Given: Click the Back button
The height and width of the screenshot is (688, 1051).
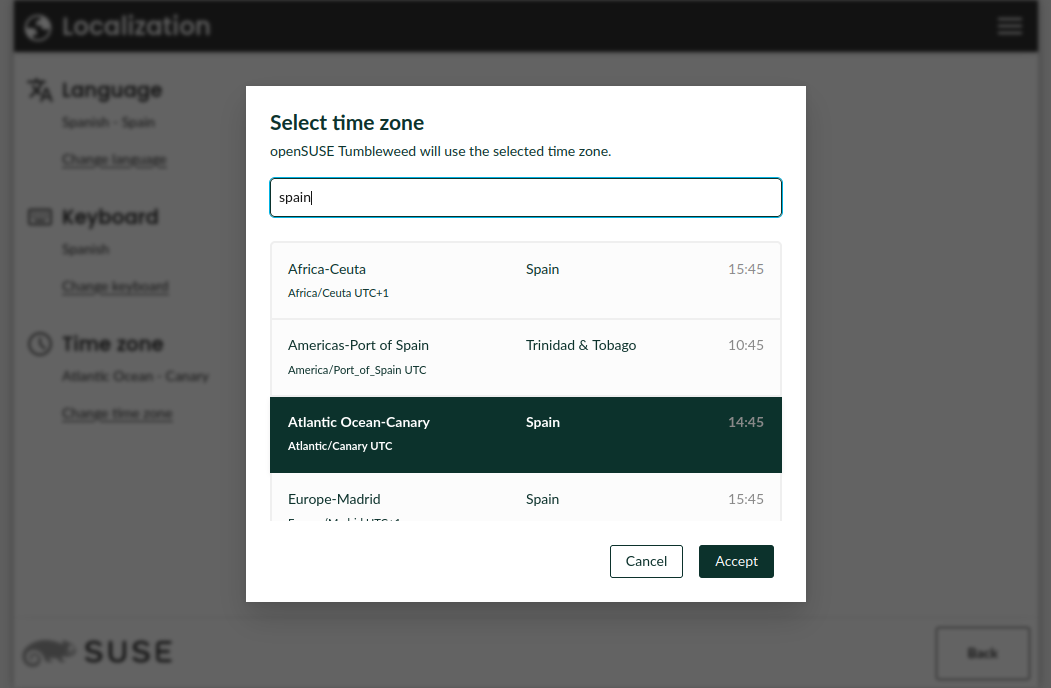Looking at the screenshot, I should click(982, 653).
